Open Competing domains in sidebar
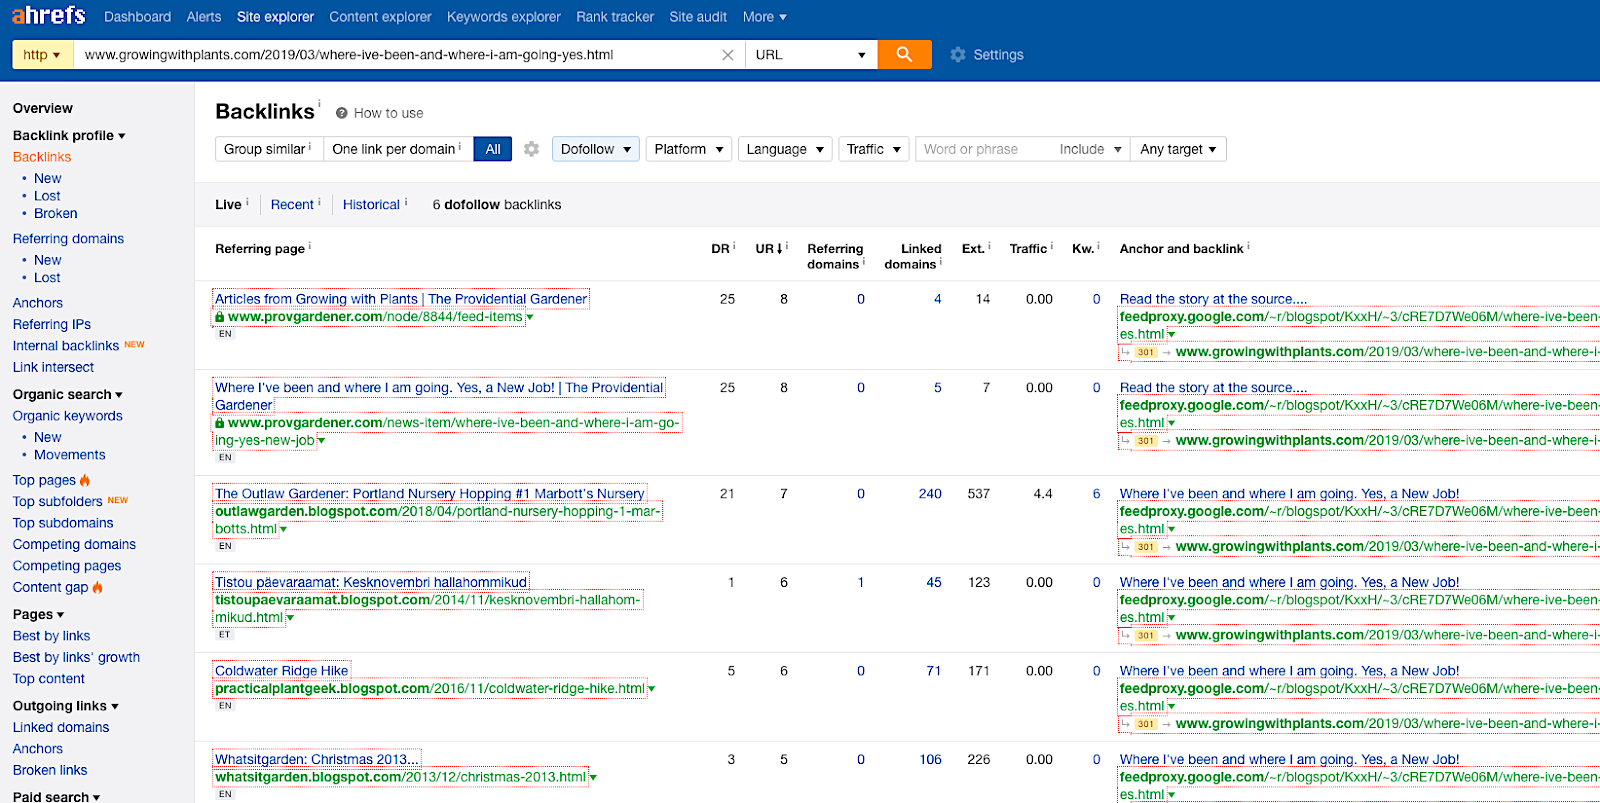 pos(74,544)
